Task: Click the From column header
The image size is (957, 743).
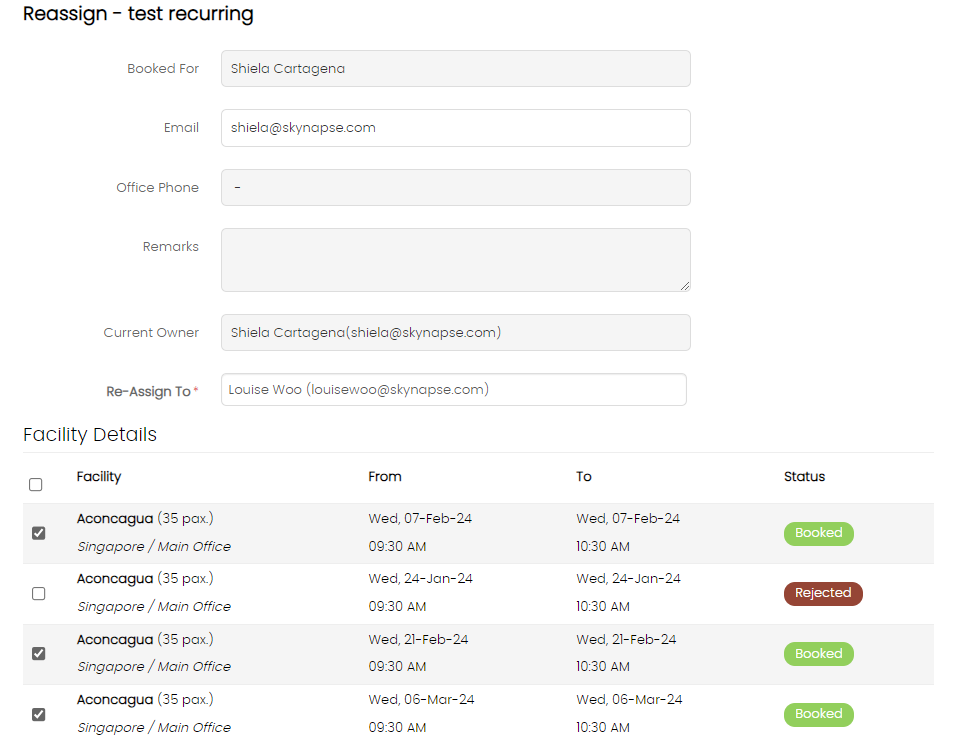Action: pyautogui.click(x=385, y=477)
